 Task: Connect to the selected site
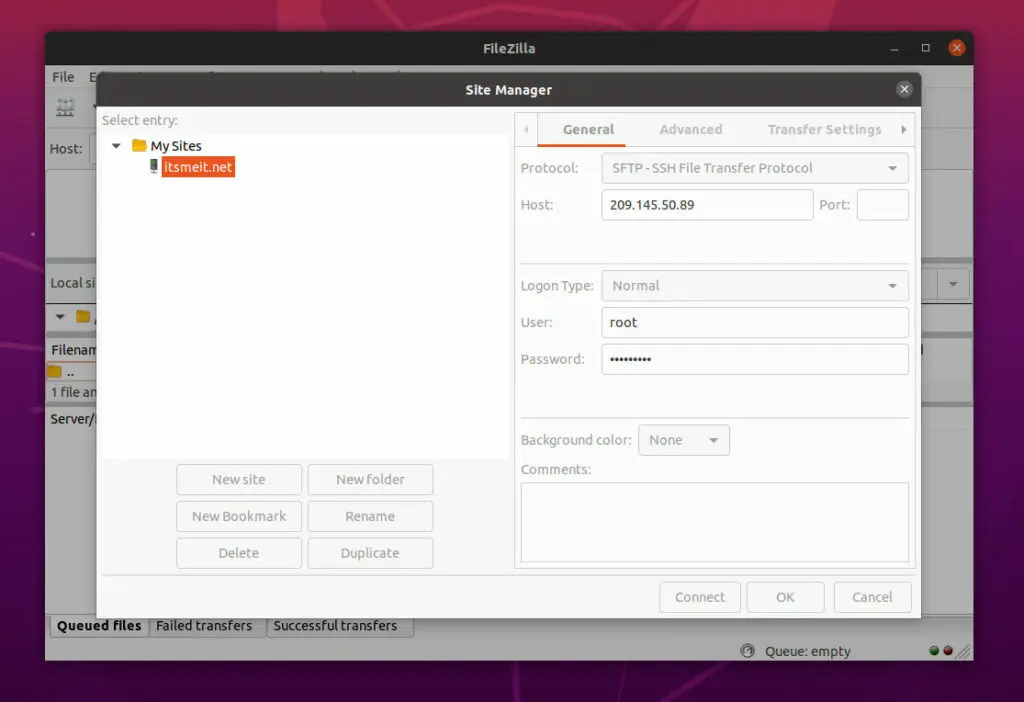699,596
